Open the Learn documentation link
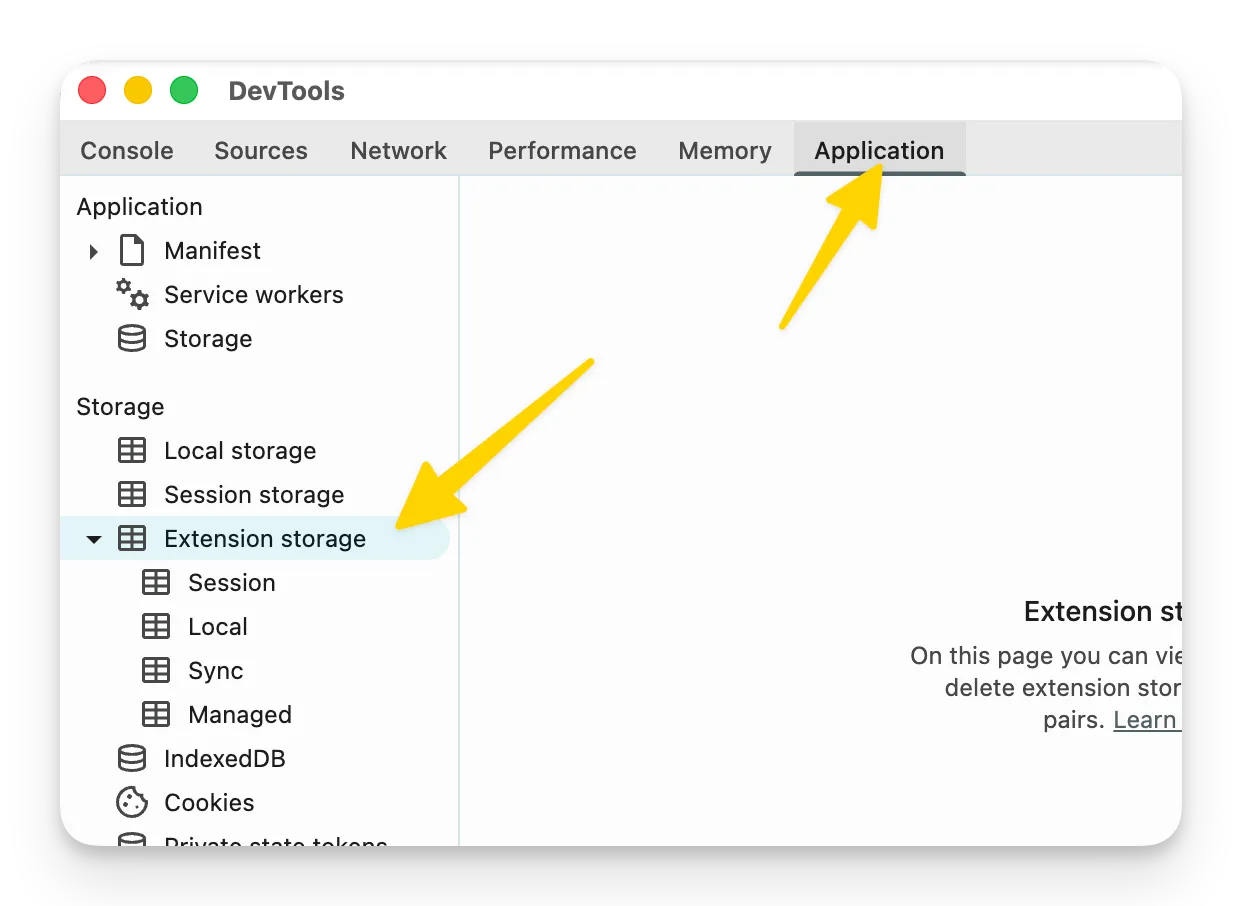The image size is (1242, 906). coord(1146,719)
